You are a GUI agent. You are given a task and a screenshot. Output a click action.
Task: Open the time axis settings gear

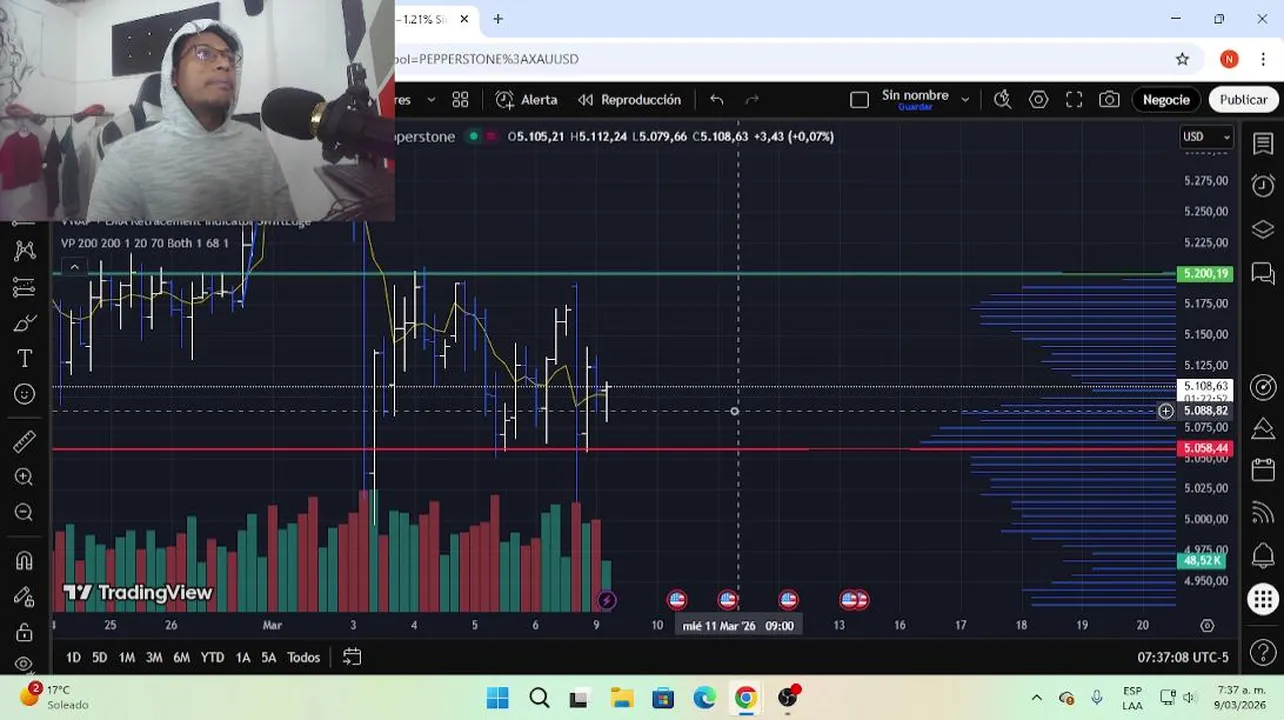pos(1207,625)
